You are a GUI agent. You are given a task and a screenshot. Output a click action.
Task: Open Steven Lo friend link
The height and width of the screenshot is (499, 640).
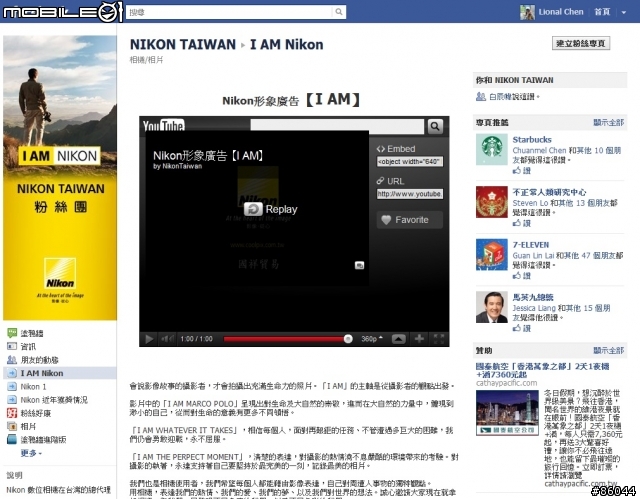tap(530, 203)
